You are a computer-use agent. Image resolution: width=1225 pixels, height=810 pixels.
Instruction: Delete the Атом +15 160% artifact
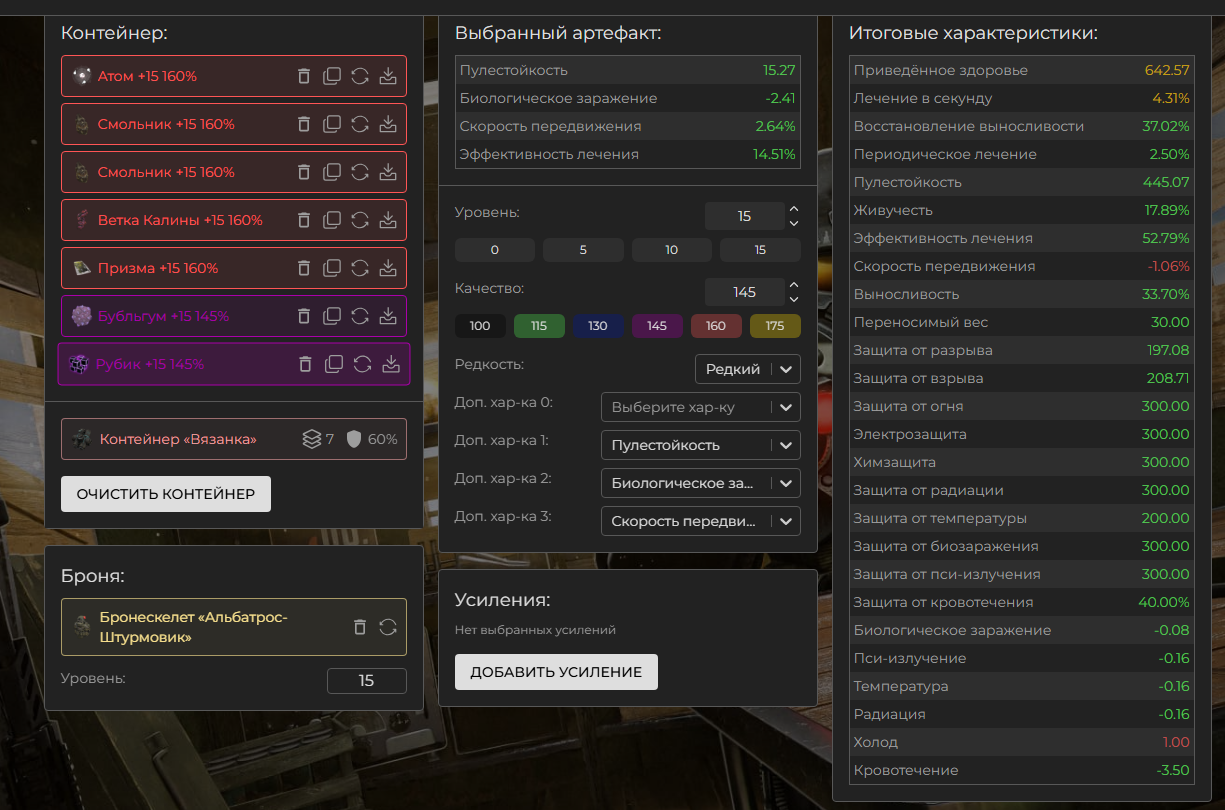pos(304,76)
